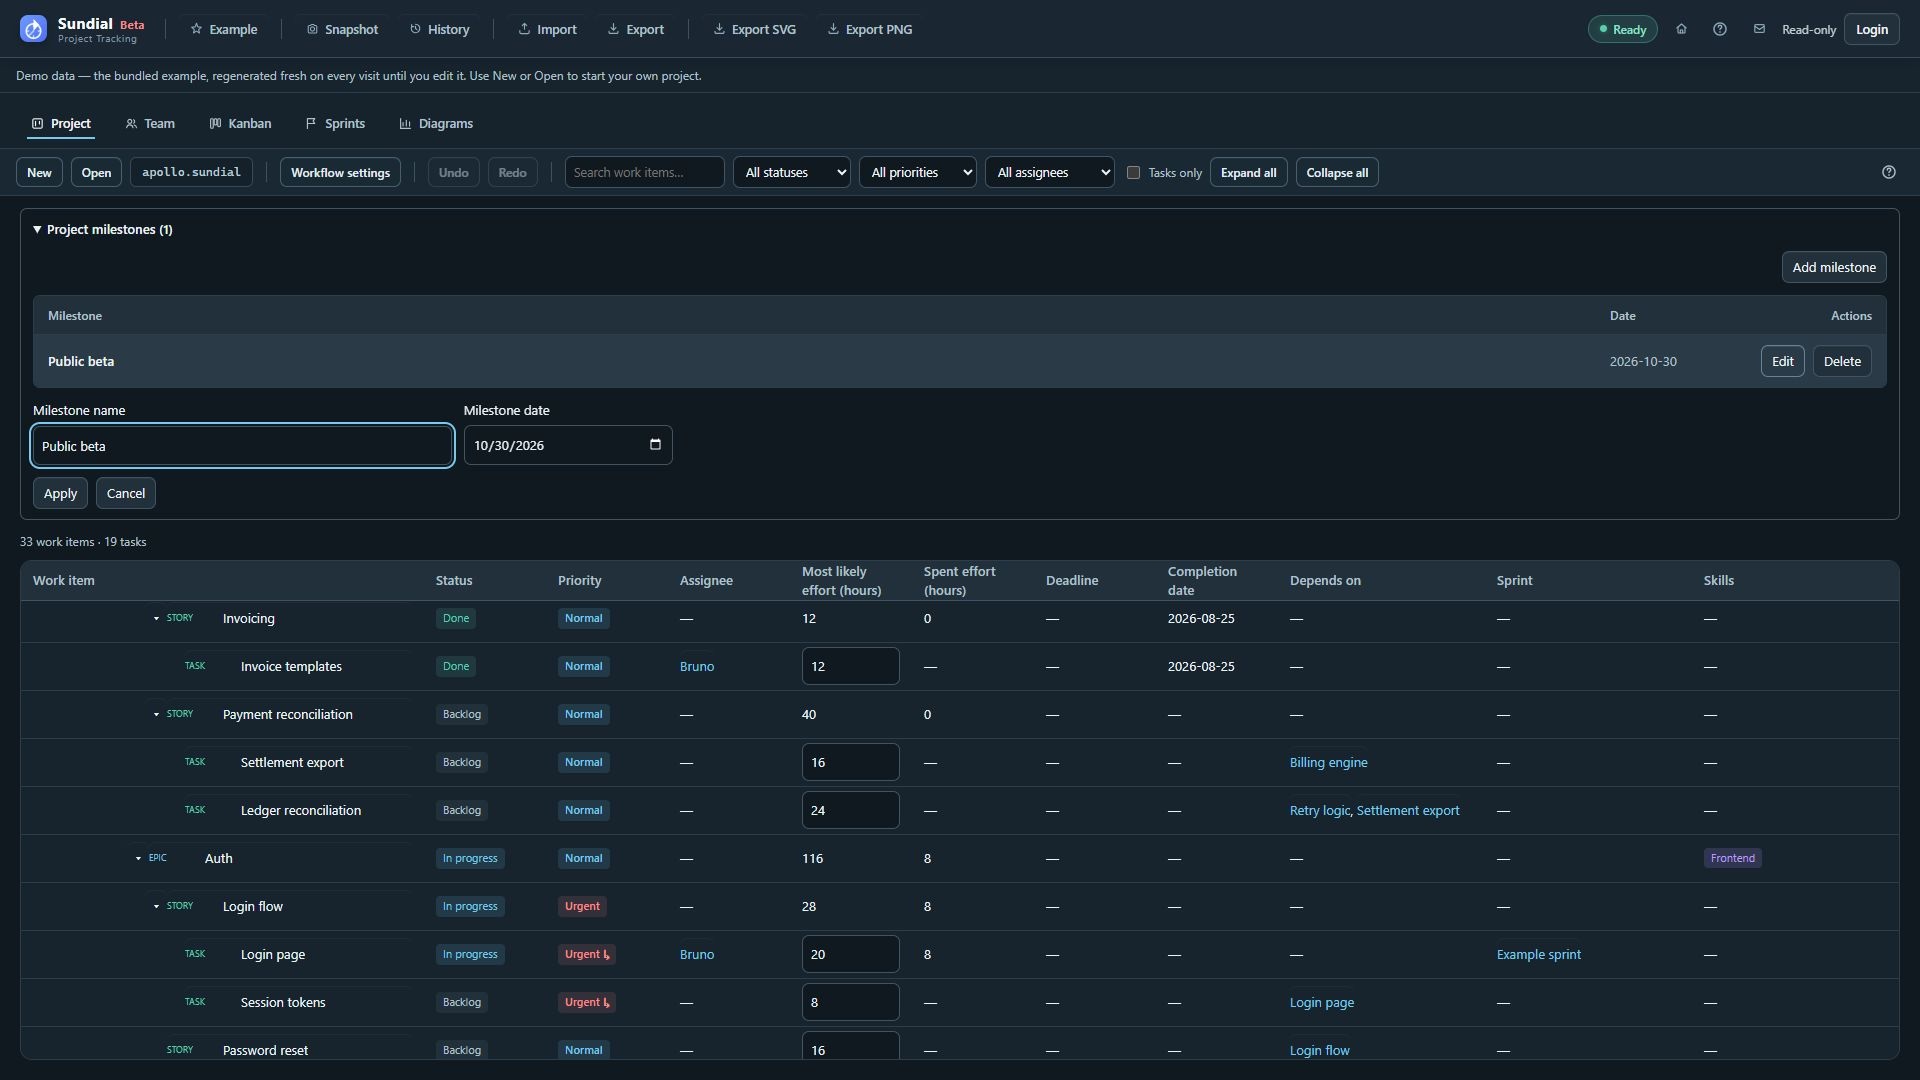Screen dimensions: 1920x1080
Task: Load the Example project
Action: click(224, 29)
